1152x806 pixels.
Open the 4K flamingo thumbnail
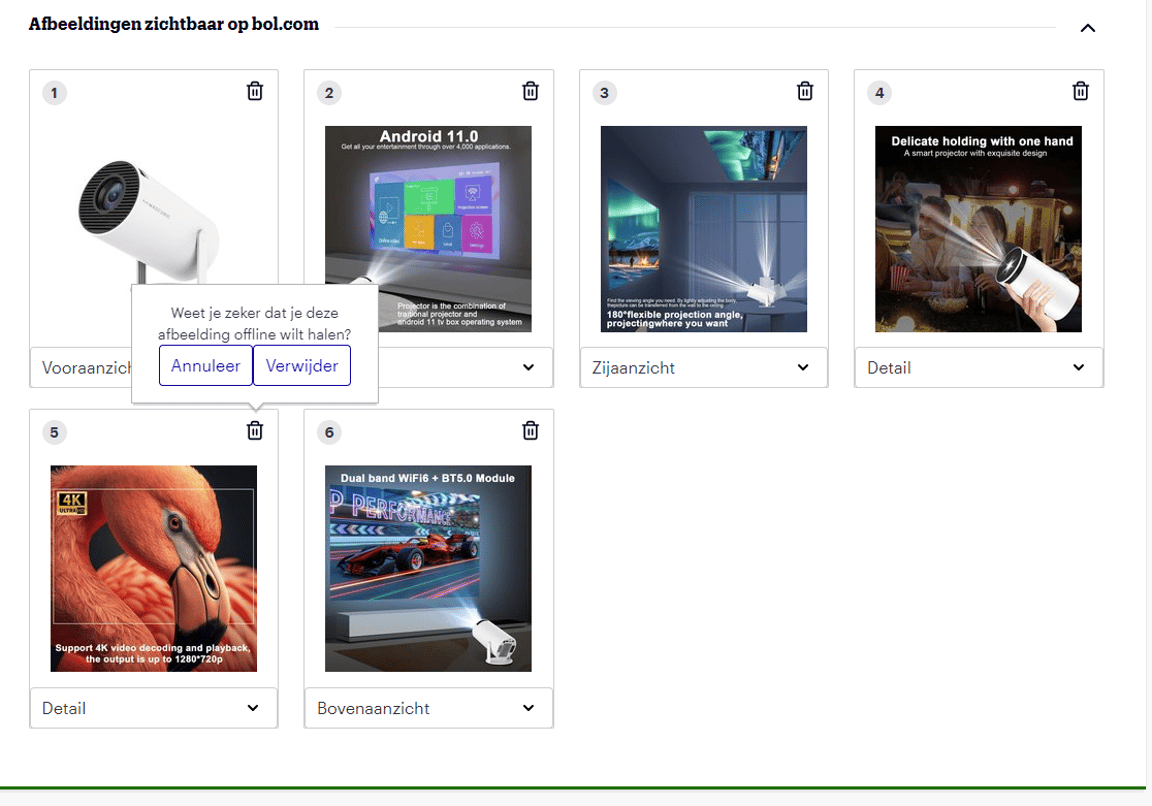153,568
